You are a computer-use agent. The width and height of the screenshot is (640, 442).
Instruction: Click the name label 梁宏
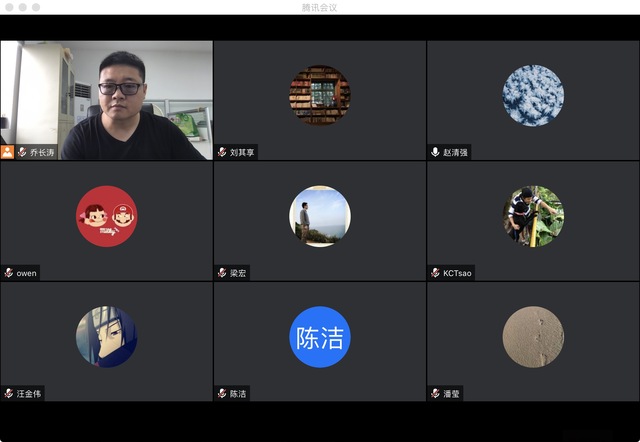(238, 273)
